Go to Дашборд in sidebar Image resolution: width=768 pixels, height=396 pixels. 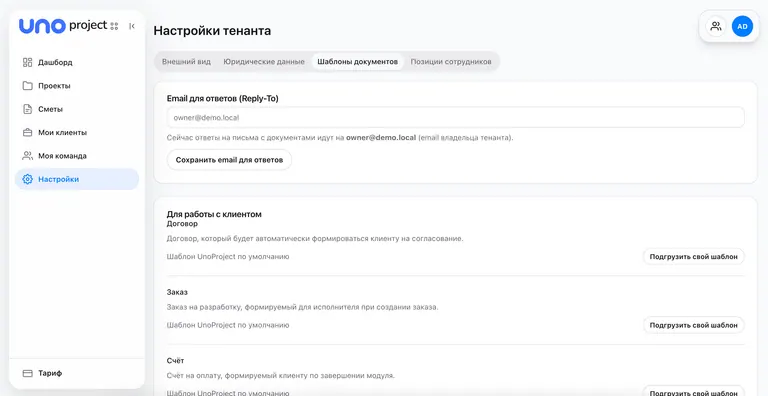pos(77,62)
